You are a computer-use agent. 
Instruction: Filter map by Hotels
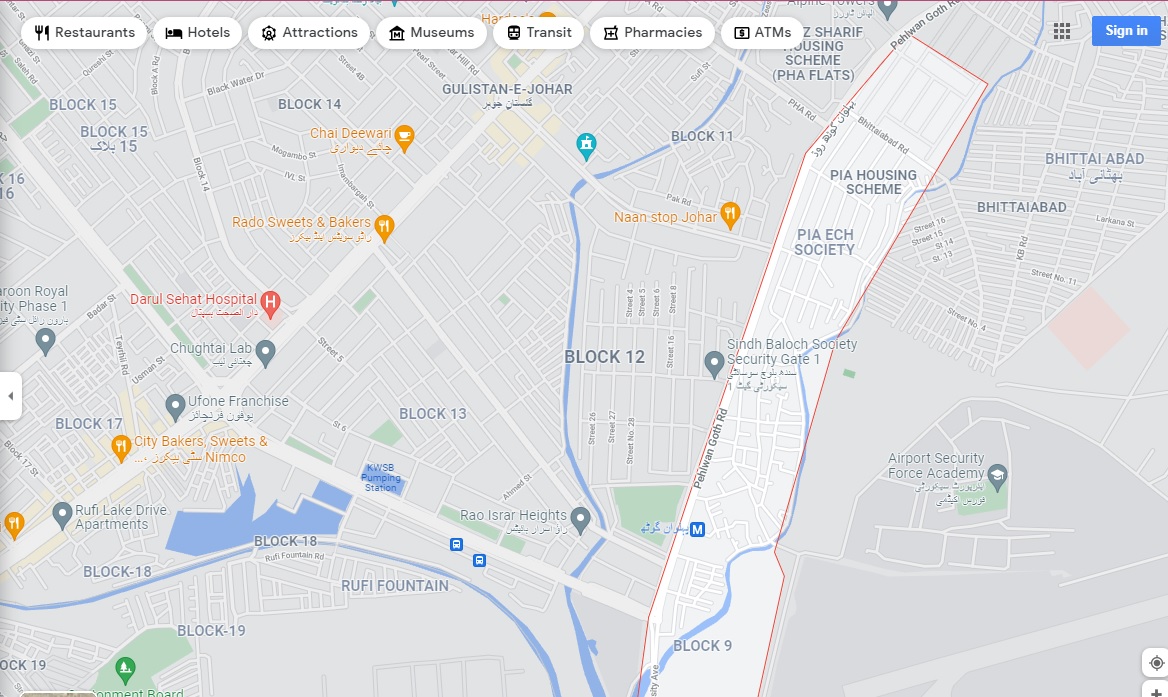point(197,33)
